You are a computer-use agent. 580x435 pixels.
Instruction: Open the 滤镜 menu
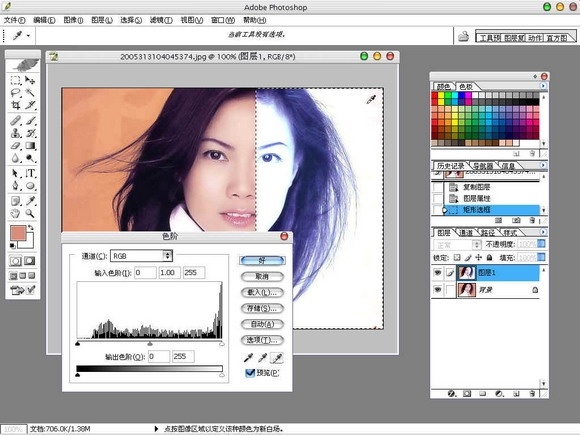(161, 20)
